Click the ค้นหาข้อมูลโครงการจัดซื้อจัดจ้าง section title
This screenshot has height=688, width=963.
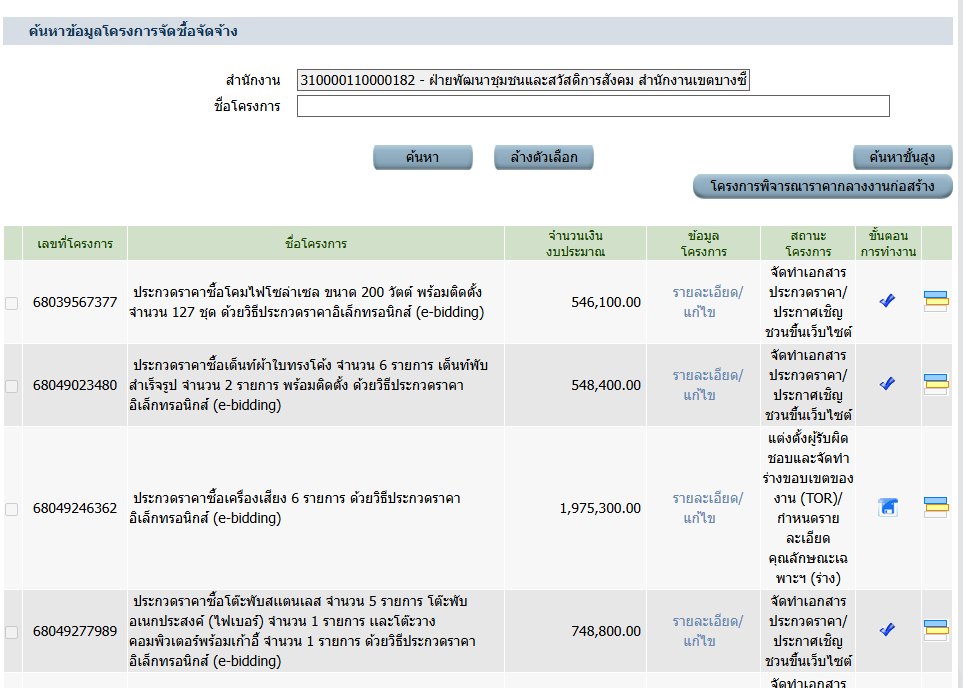[133, 31]
